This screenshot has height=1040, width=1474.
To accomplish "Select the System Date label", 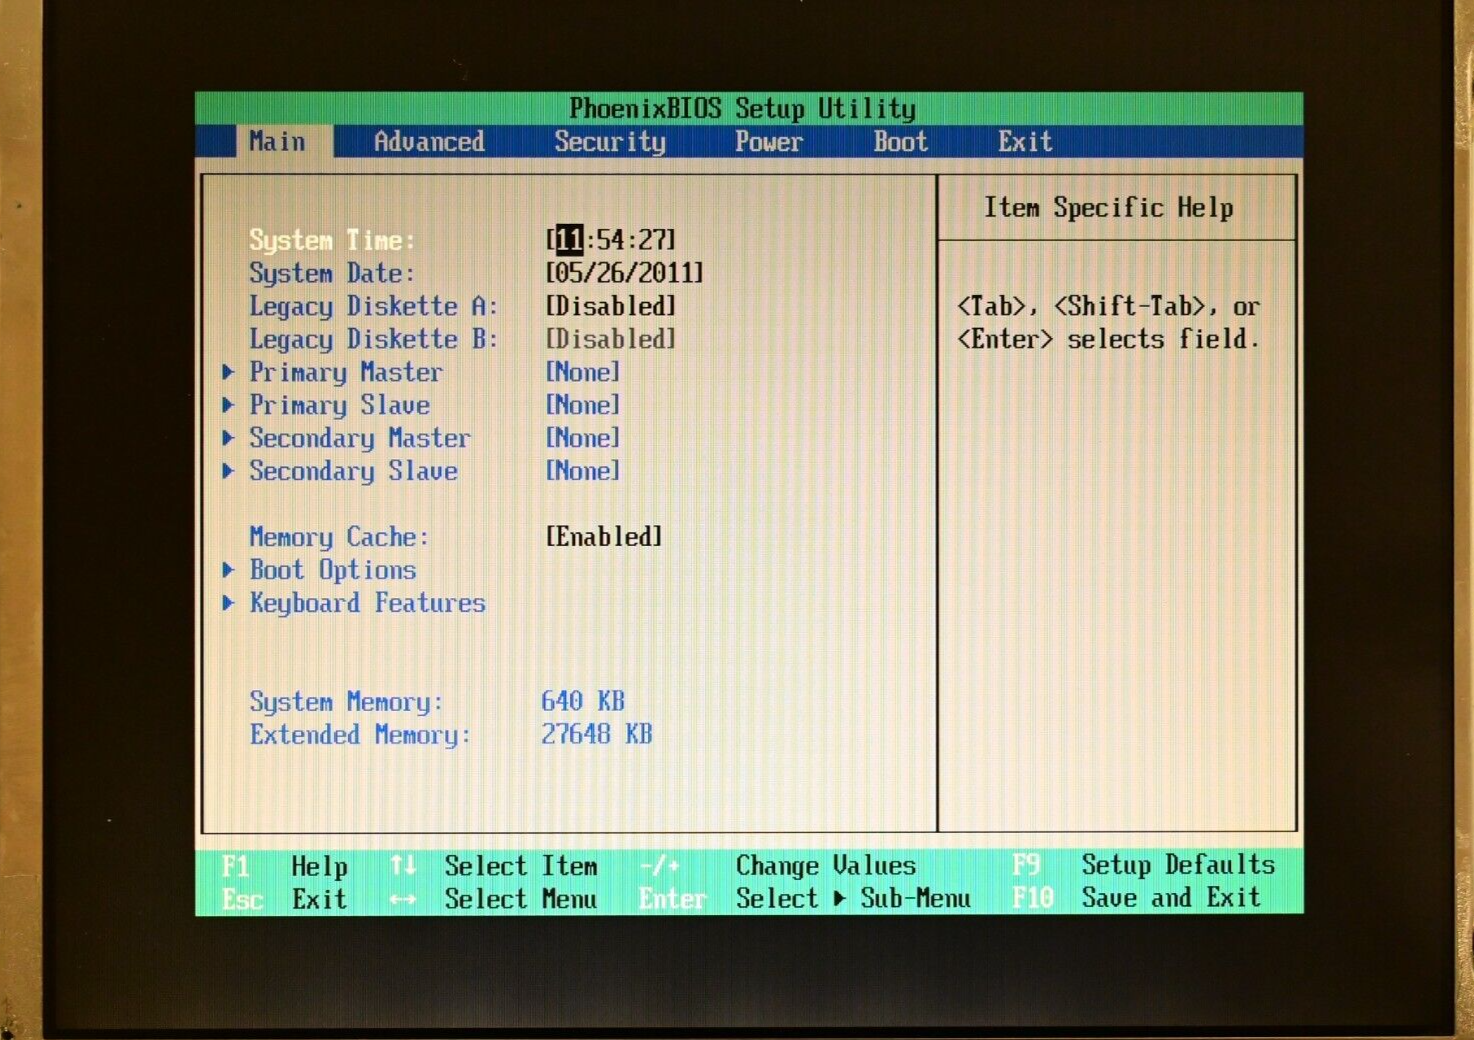I will [332, 273].
